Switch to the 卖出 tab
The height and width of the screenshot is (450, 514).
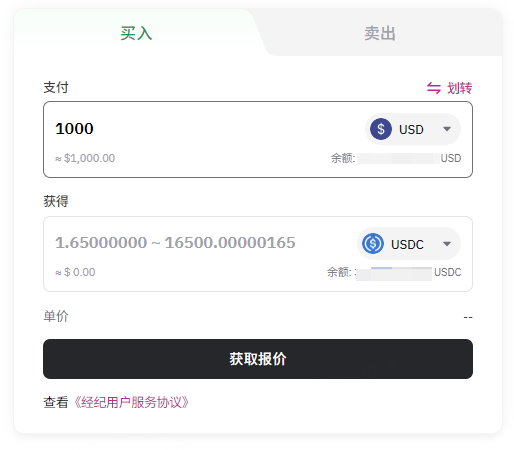coord(380,33)
